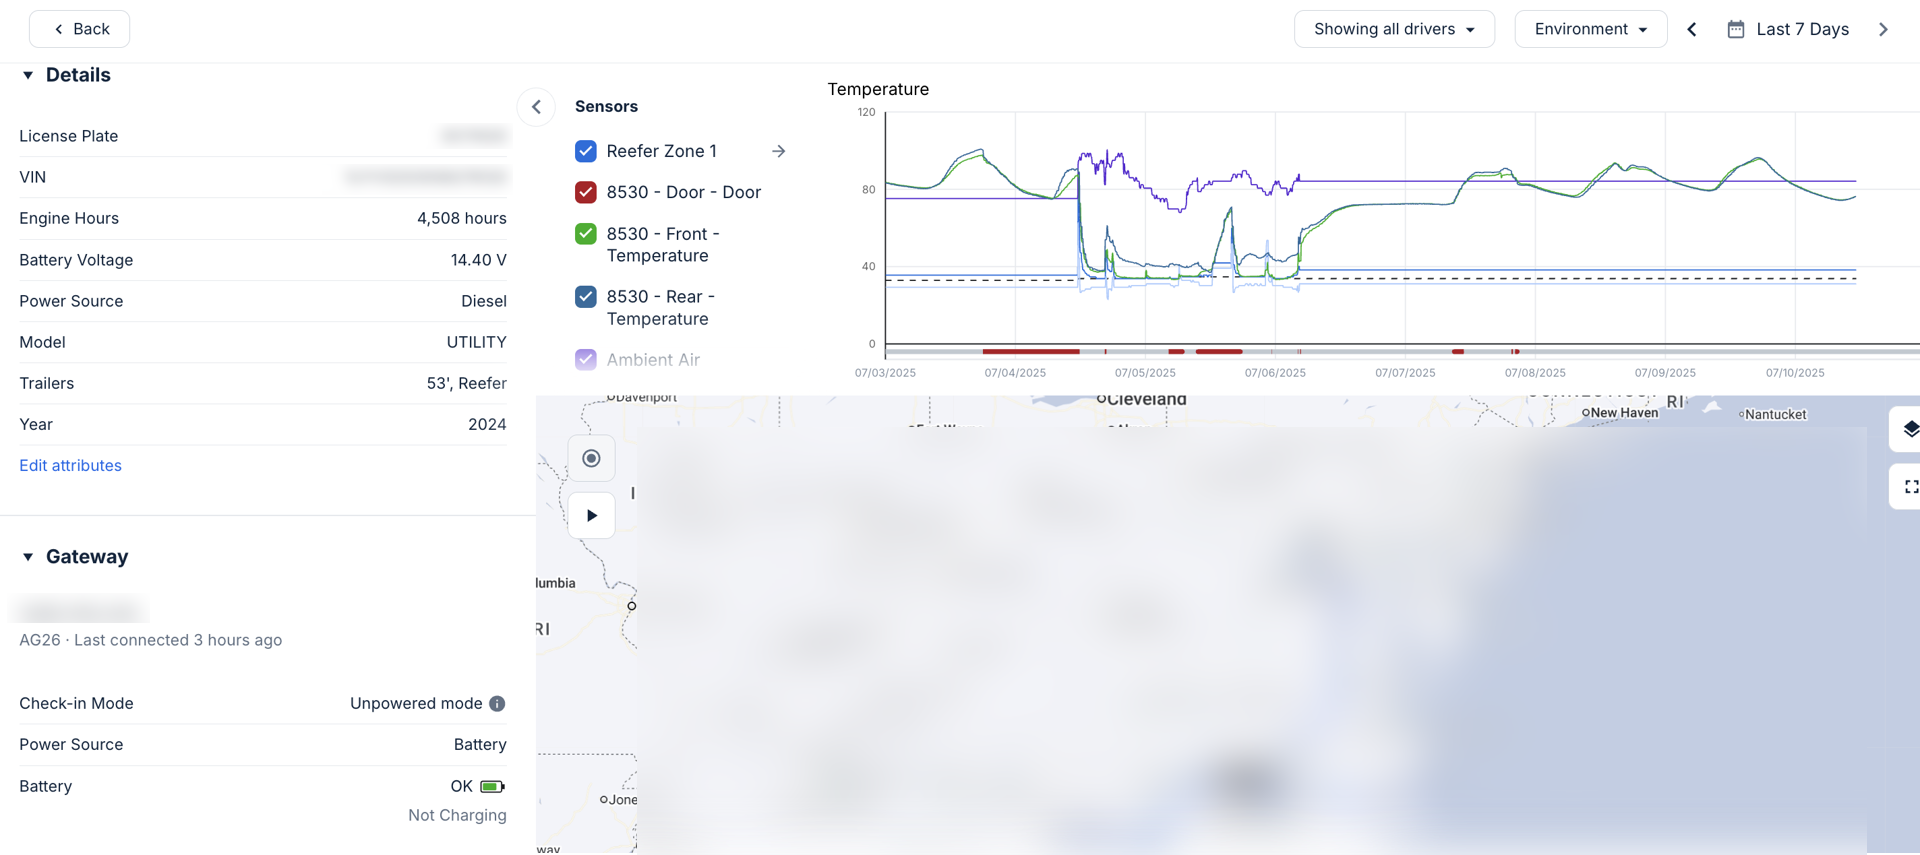Collapse the Gateway section
This screenshot has height=855, width=1920.
(28, 557)
